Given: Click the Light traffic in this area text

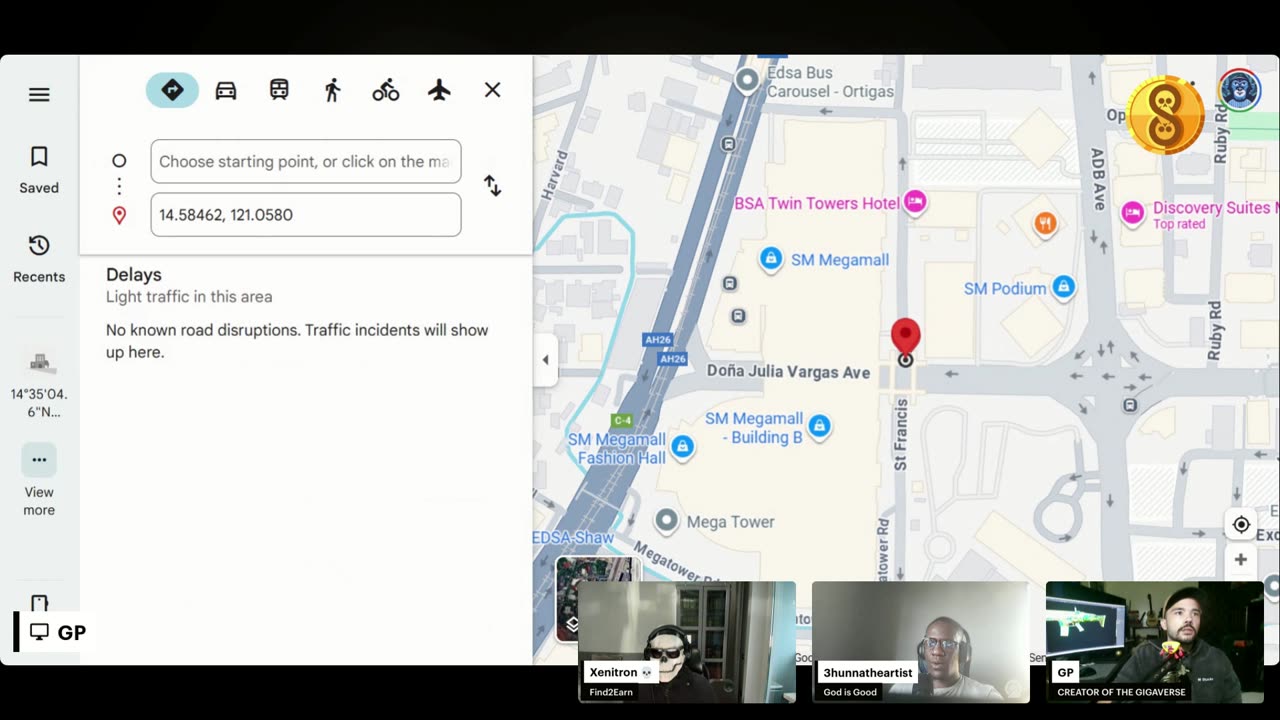Looking at the screenshot, I should coord(189,297).
